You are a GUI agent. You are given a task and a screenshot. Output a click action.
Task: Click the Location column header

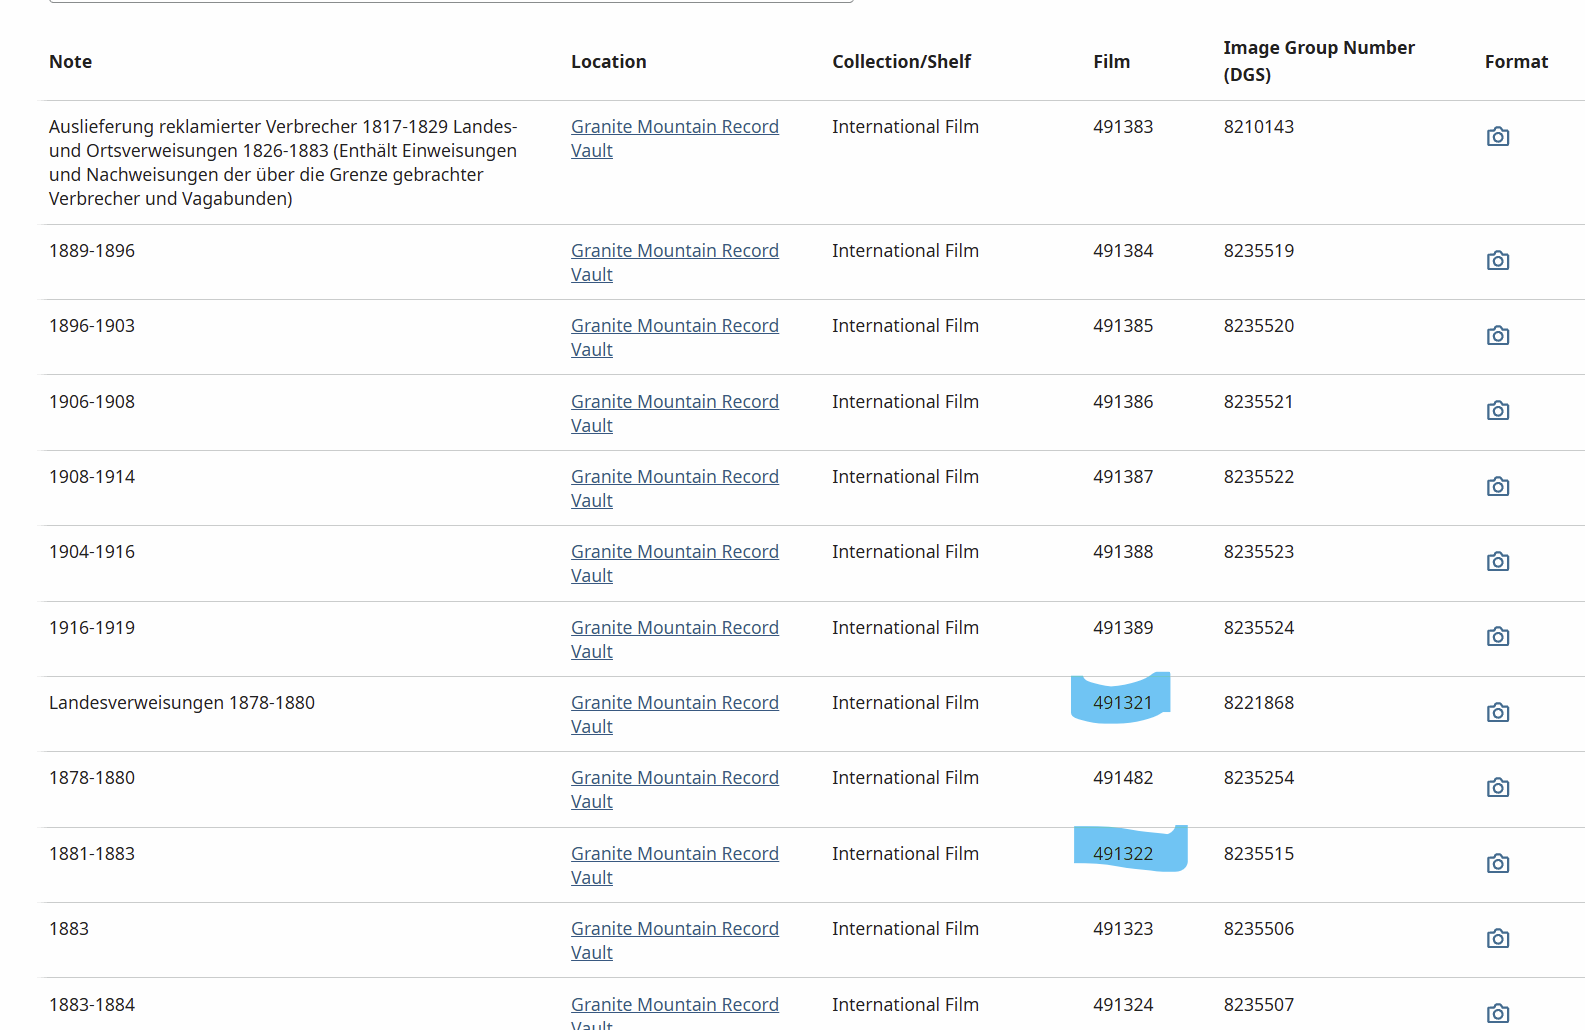point(608,62)
